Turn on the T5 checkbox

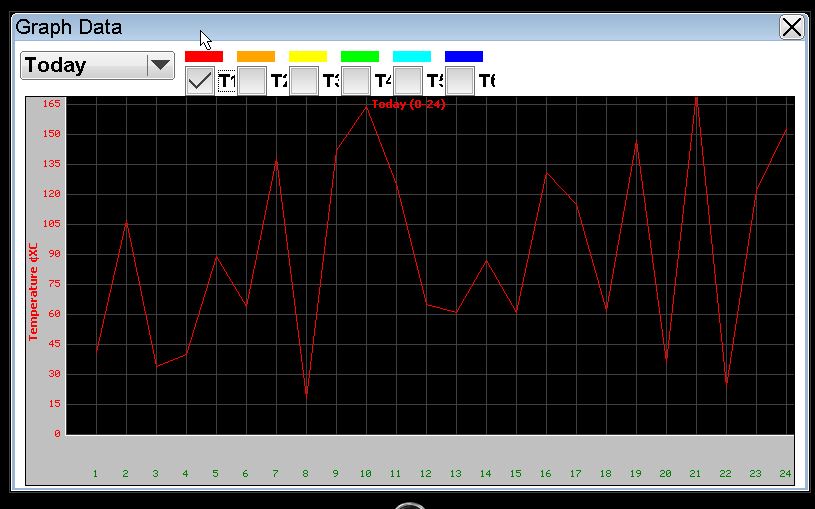408,81
